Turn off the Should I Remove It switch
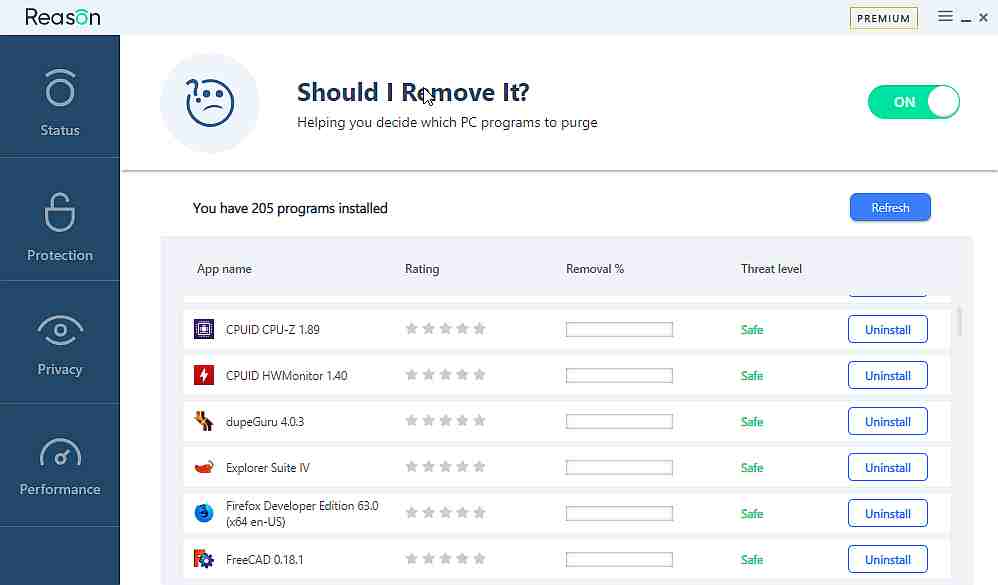This screenshot has height=585, width=998. click(914, 102)
